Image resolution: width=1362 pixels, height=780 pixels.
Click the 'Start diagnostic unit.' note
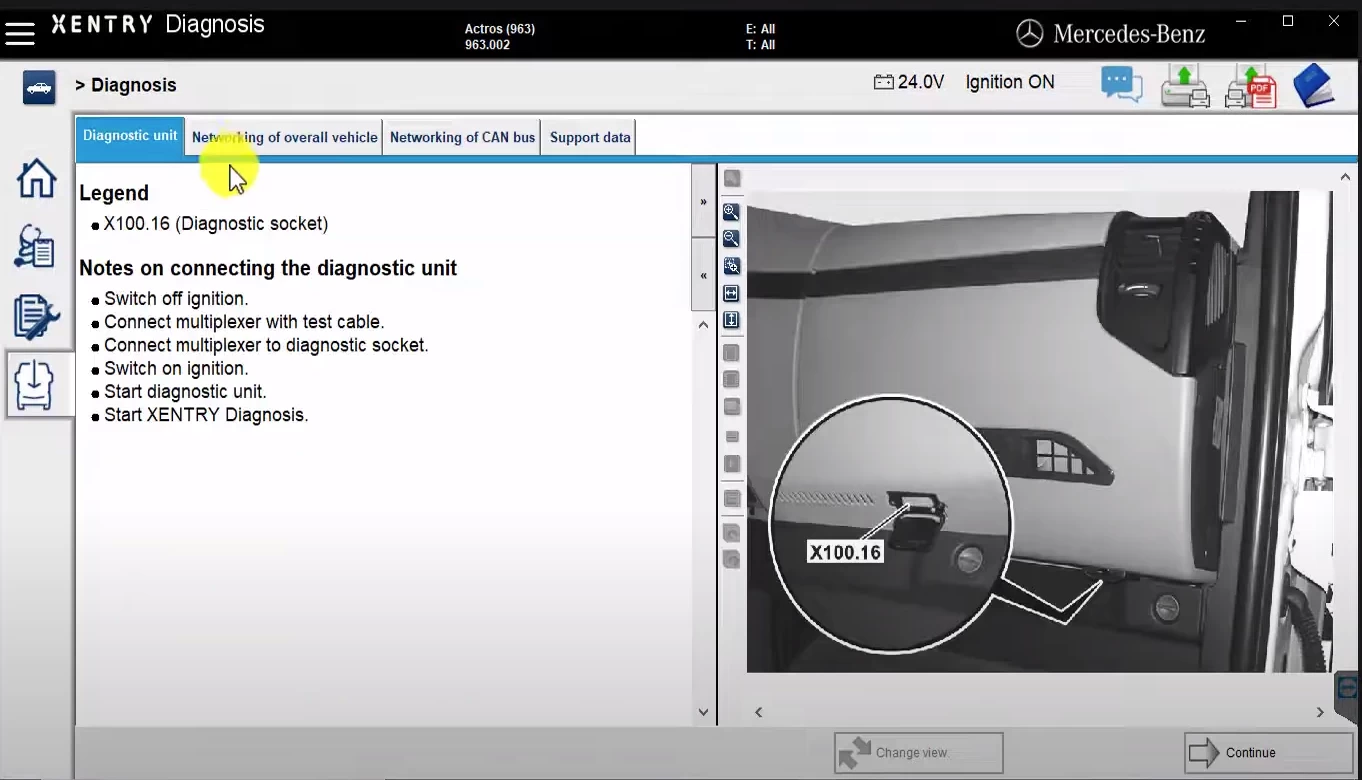[185, 392]
